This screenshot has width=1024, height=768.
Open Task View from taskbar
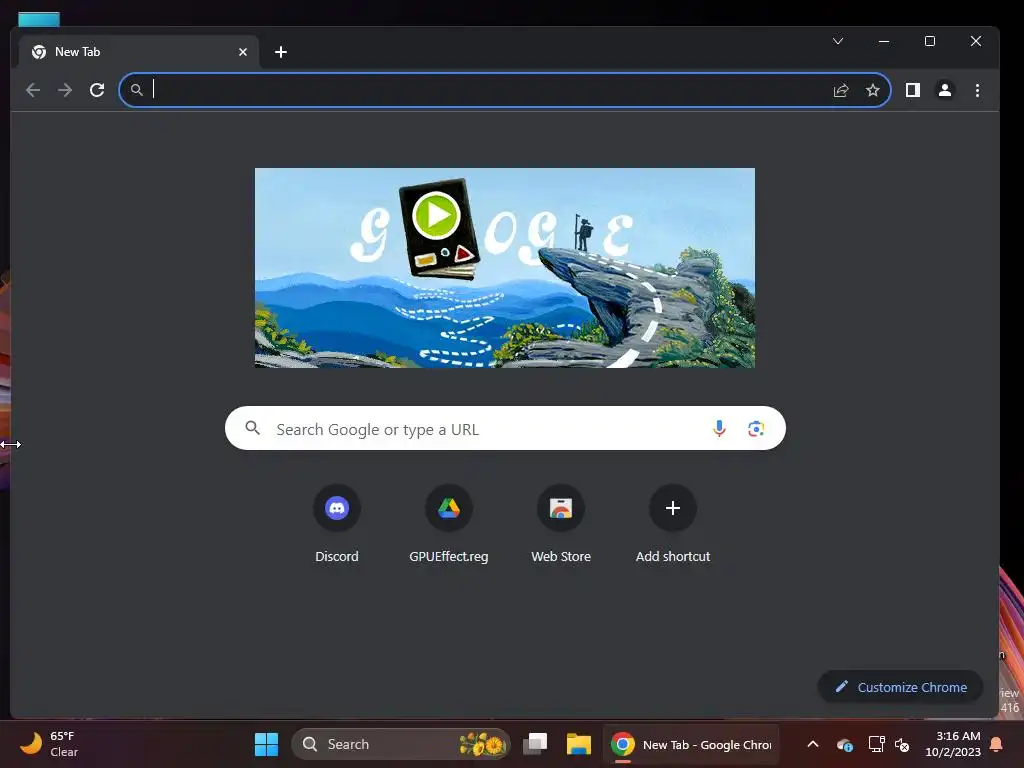pyautogui.click(x=536, y=744)
